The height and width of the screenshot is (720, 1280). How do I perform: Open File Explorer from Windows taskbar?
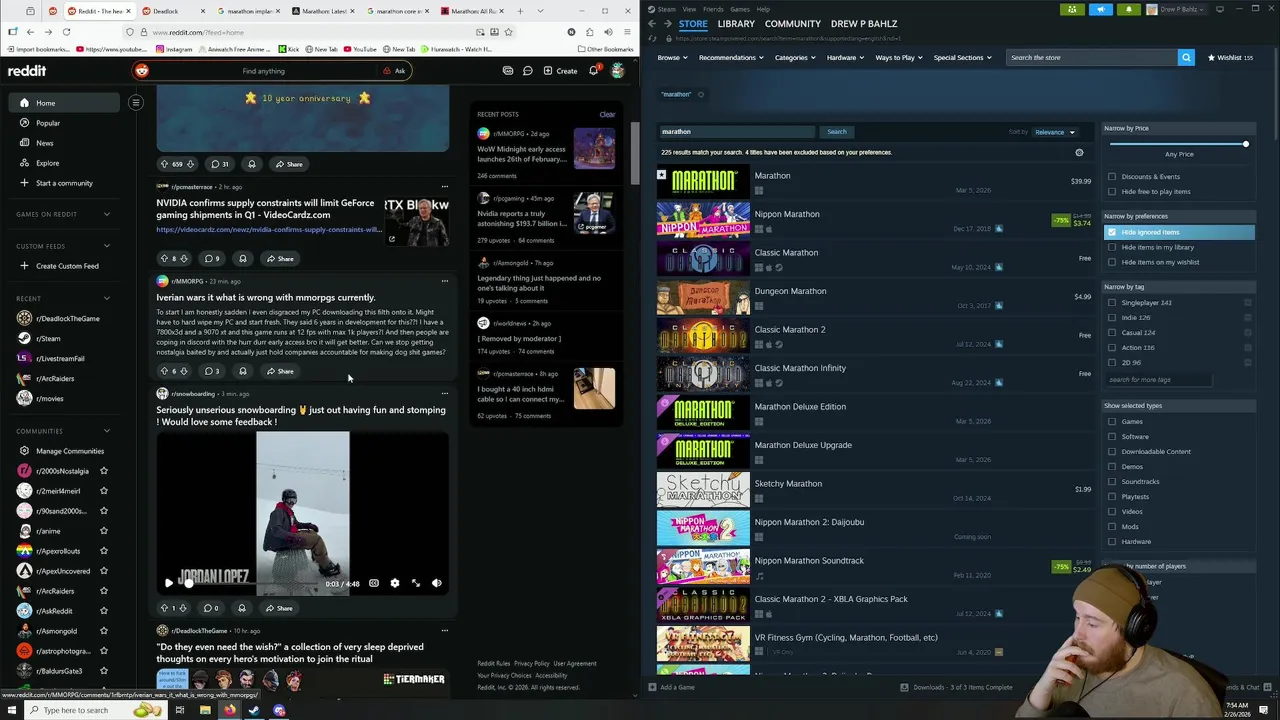point(205,710)
